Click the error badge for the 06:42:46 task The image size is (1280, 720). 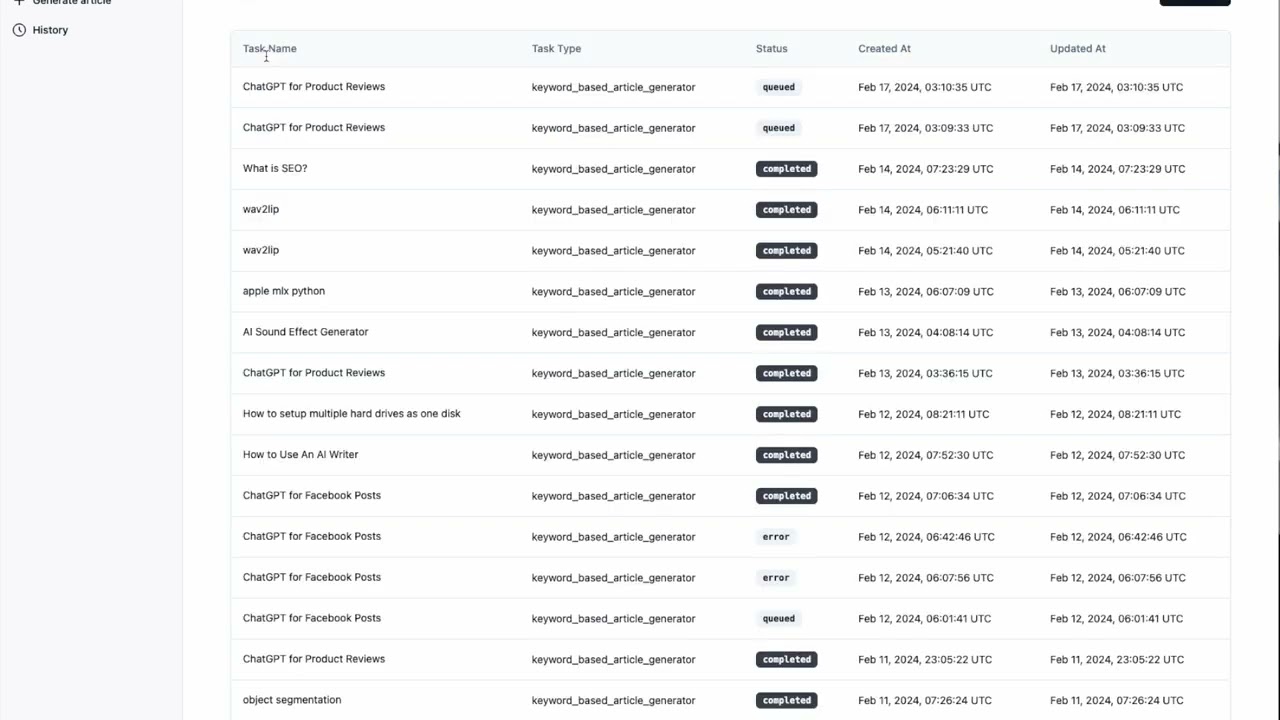point(776,537)
